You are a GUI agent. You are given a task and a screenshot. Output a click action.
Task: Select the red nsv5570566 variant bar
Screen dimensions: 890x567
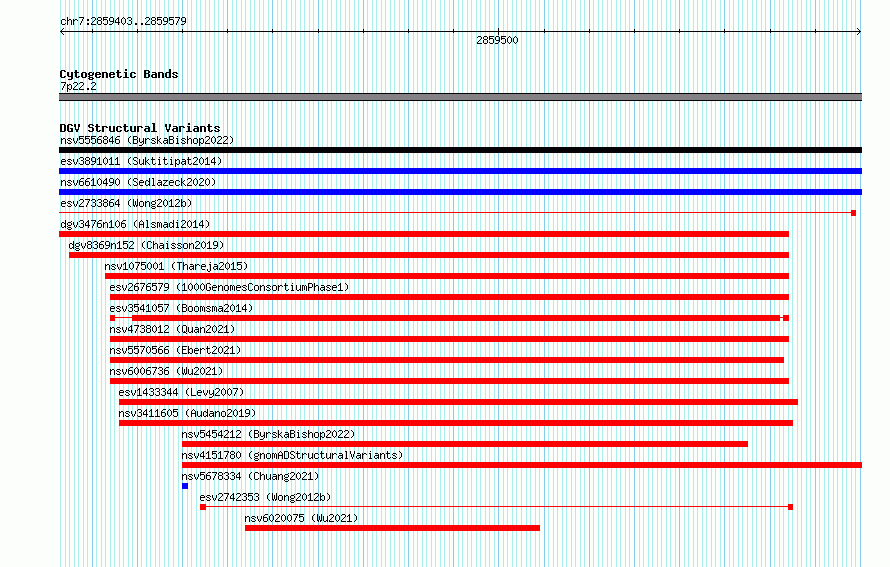click(447, 360)
